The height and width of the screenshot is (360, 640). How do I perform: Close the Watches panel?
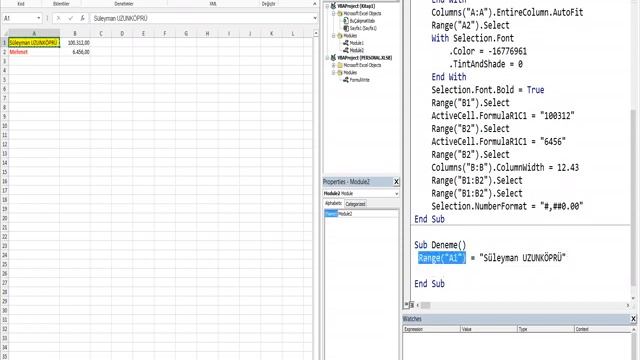(x=633, y=319)
